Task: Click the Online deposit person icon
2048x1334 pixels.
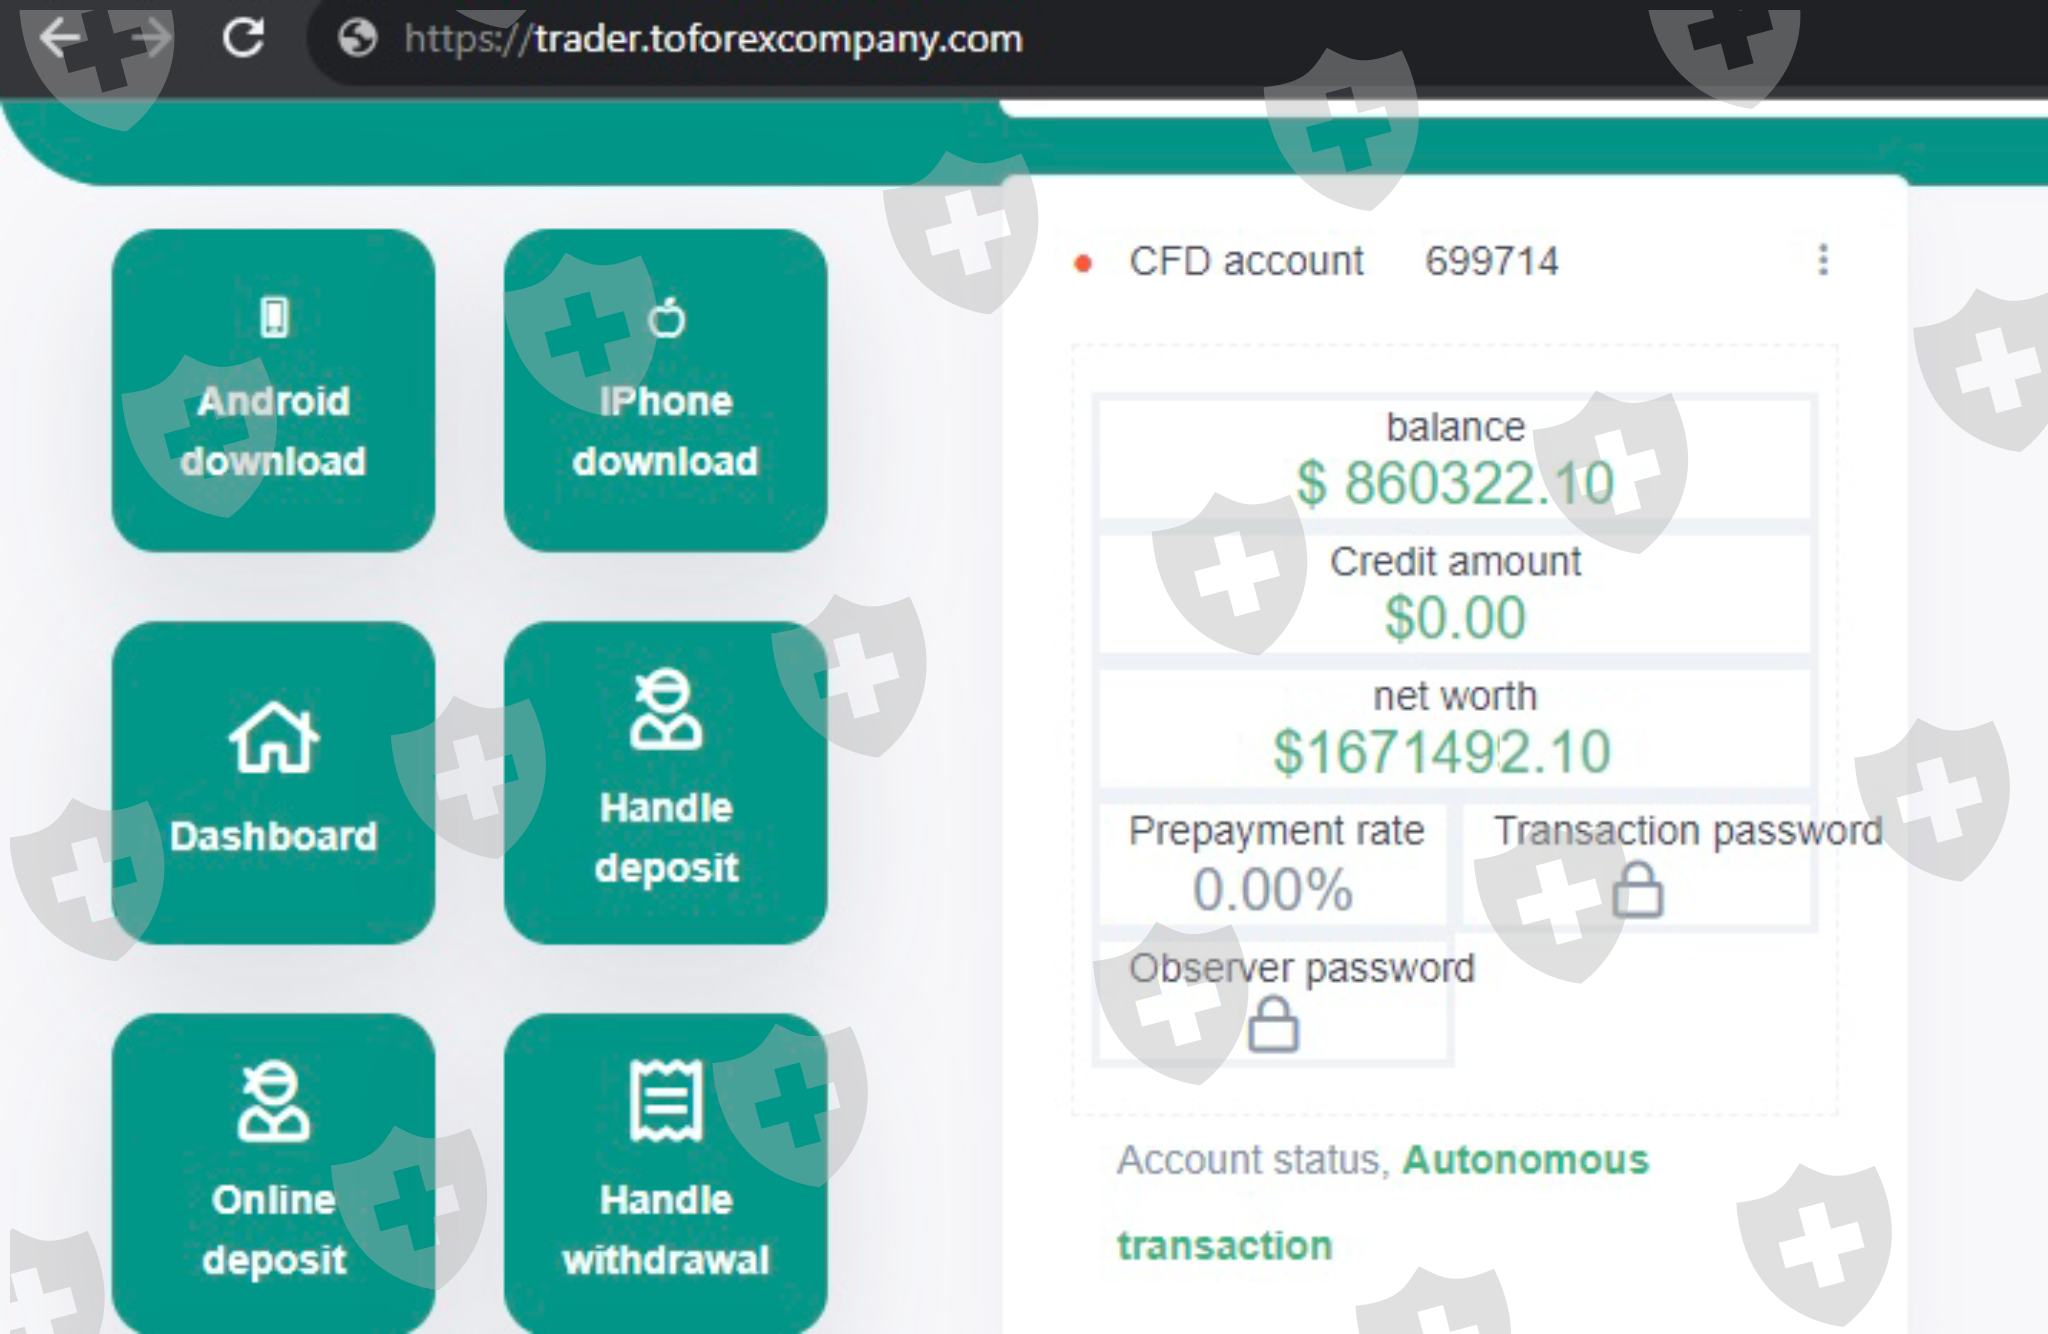Action: click(x=274, y=1102)
